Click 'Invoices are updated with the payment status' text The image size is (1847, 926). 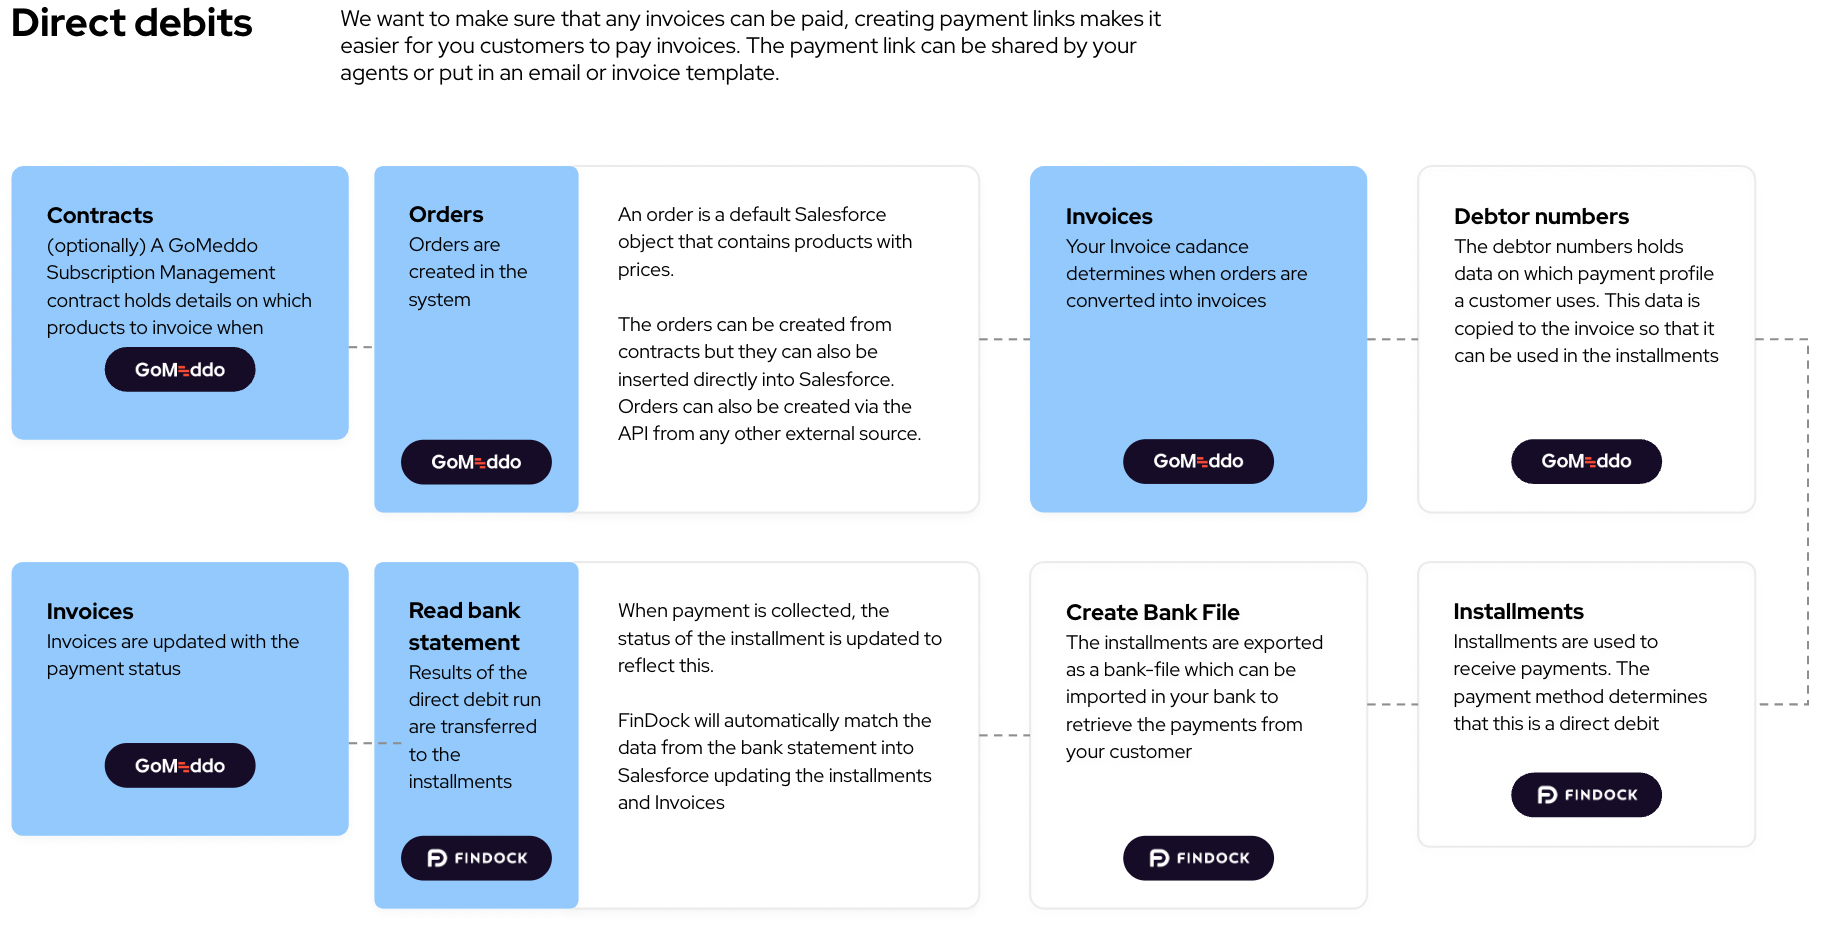[x=172, y=655]
